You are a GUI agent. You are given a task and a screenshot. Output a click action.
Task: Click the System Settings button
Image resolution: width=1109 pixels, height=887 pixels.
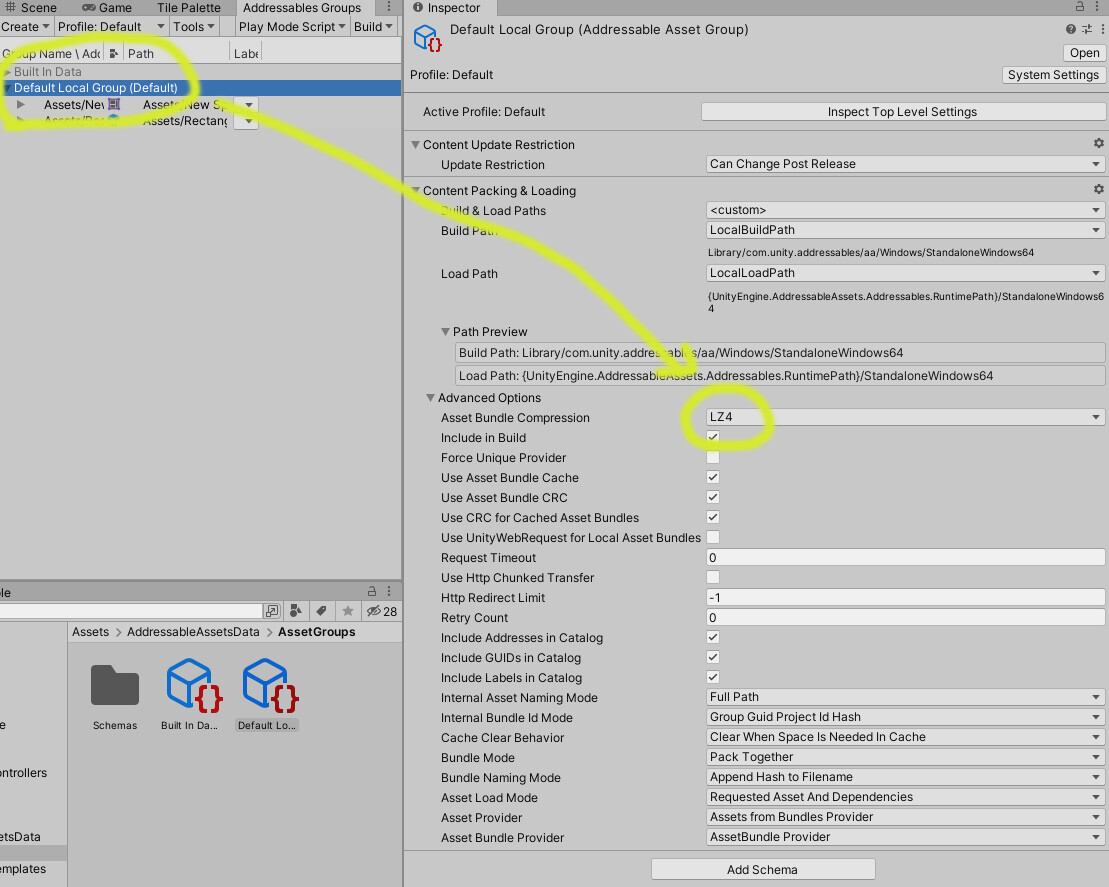pos(1053,75)
